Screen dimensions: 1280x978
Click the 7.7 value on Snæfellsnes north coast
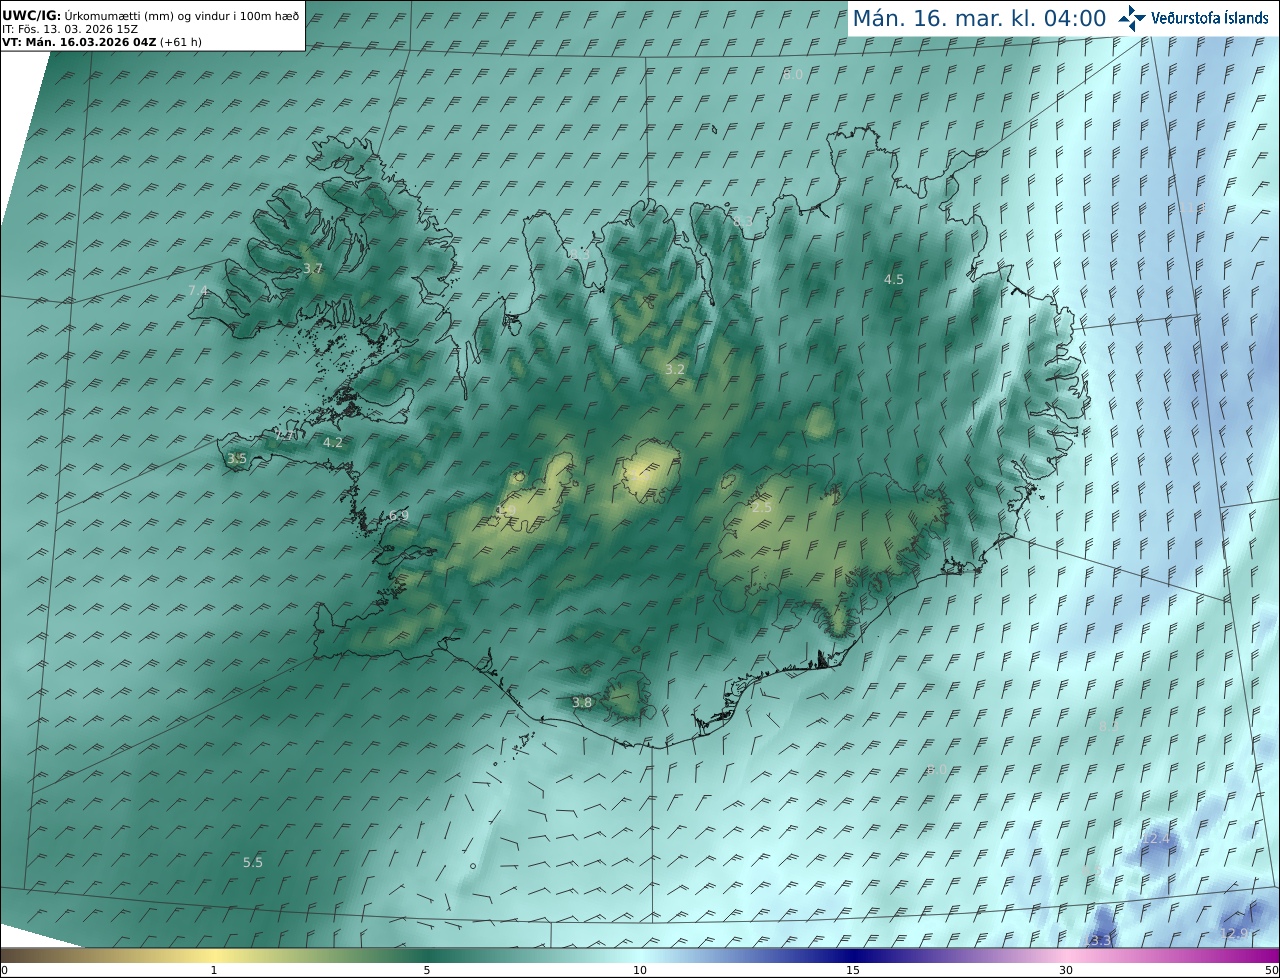[x=285, y=436]
